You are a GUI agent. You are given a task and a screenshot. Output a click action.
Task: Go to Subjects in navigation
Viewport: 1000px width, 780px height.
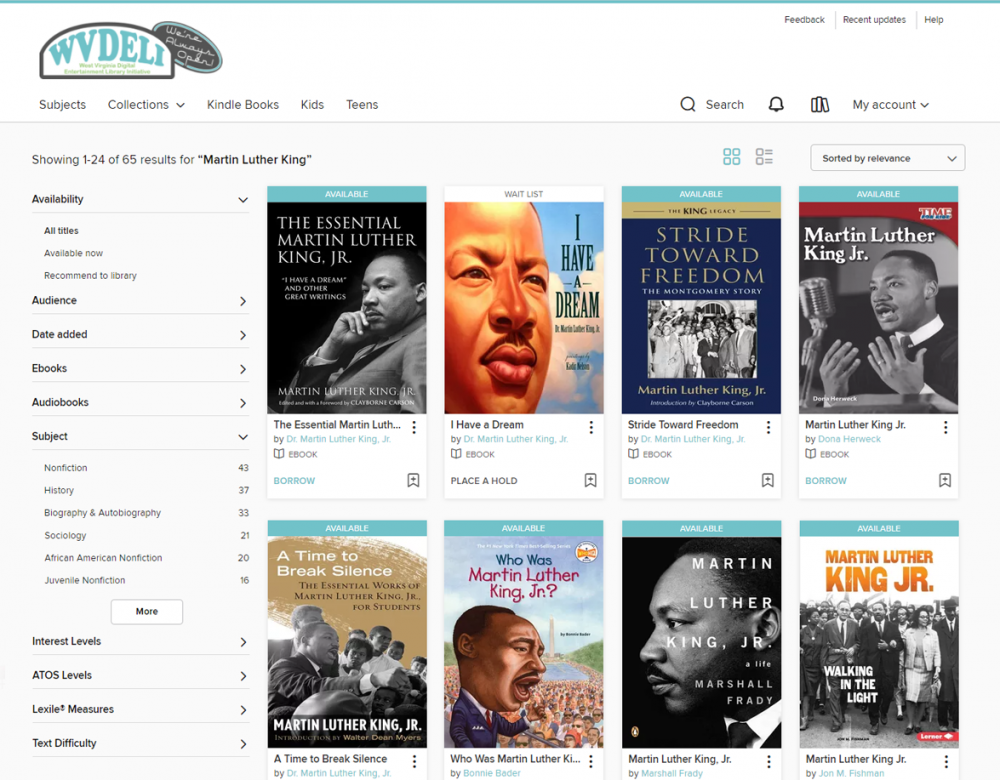coord(62,105)
